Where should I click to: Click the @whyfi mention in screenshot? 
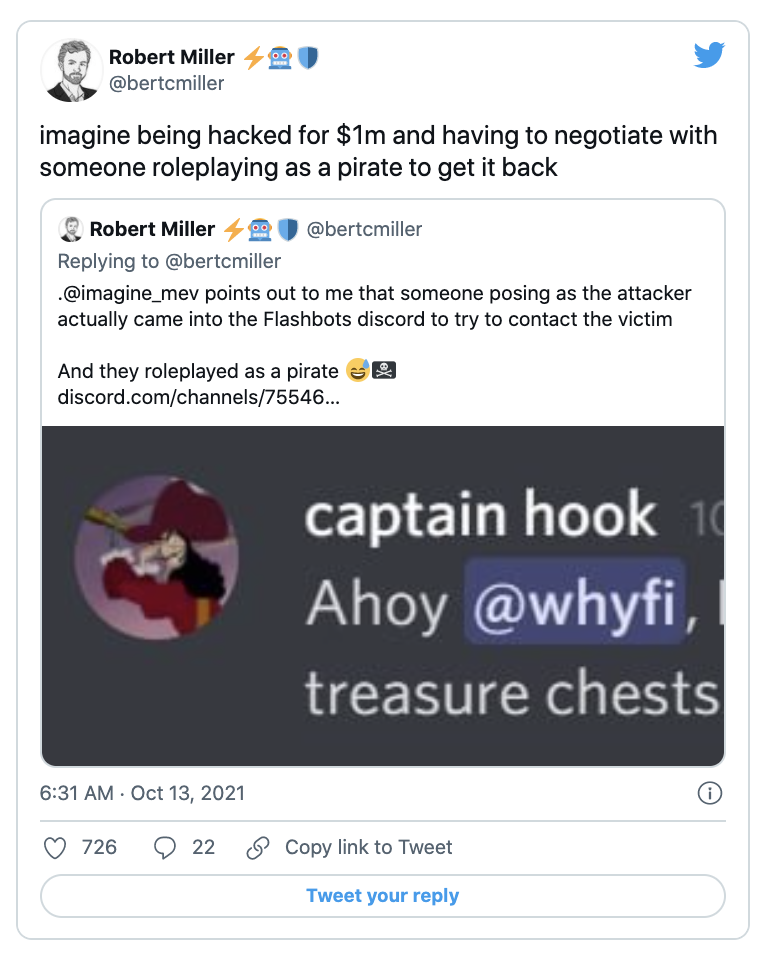(x=573, y=604)
